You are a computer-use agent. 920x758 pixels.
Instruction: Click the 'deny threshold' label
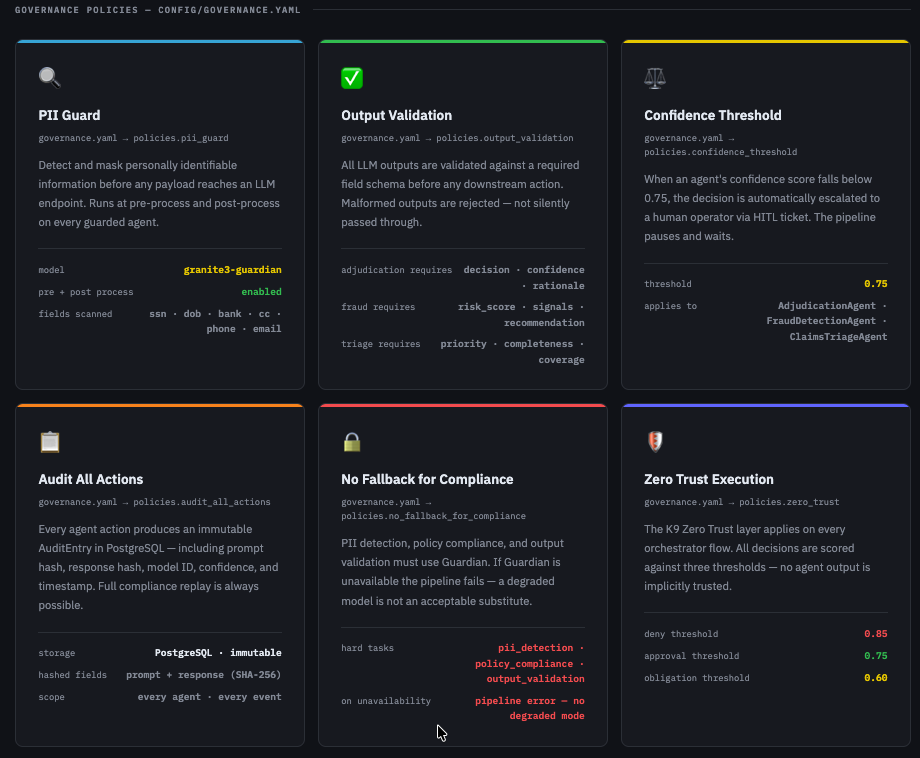tap(681, 634)
